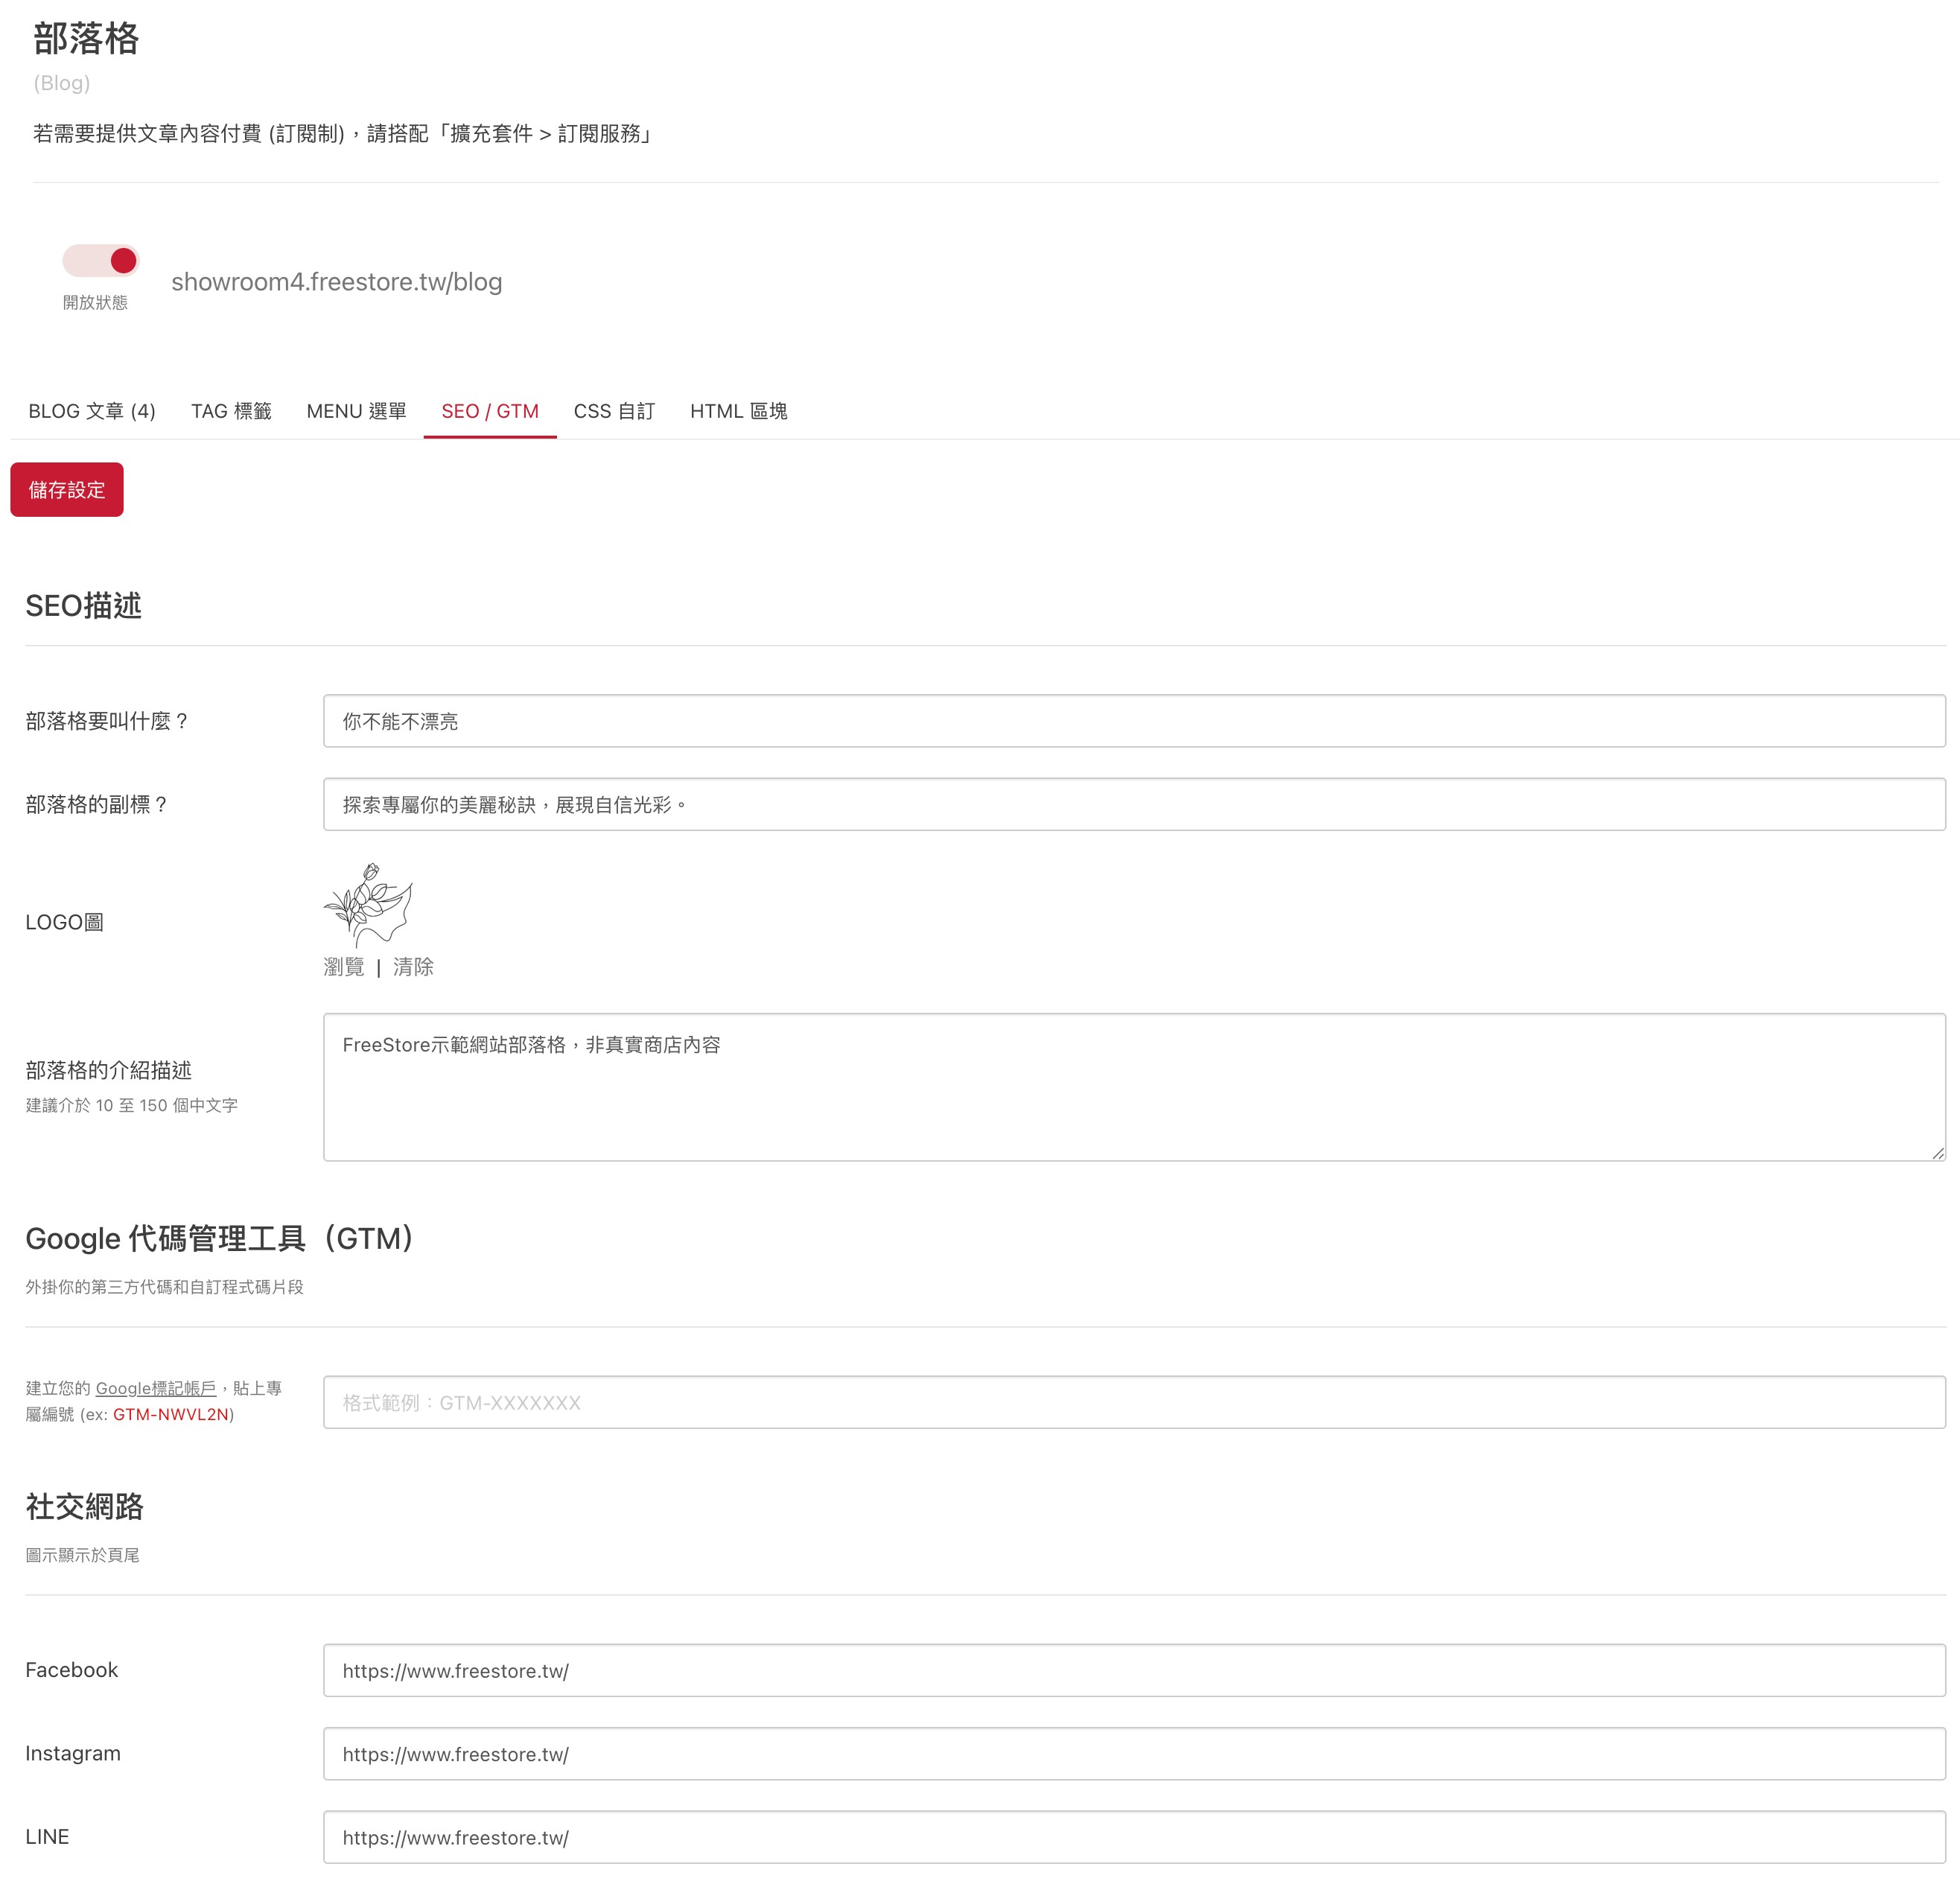The width and height of the screenshot is (1960, 1890).
Task: Click the 部落格 page heading
Action: [x=86, y=38]
